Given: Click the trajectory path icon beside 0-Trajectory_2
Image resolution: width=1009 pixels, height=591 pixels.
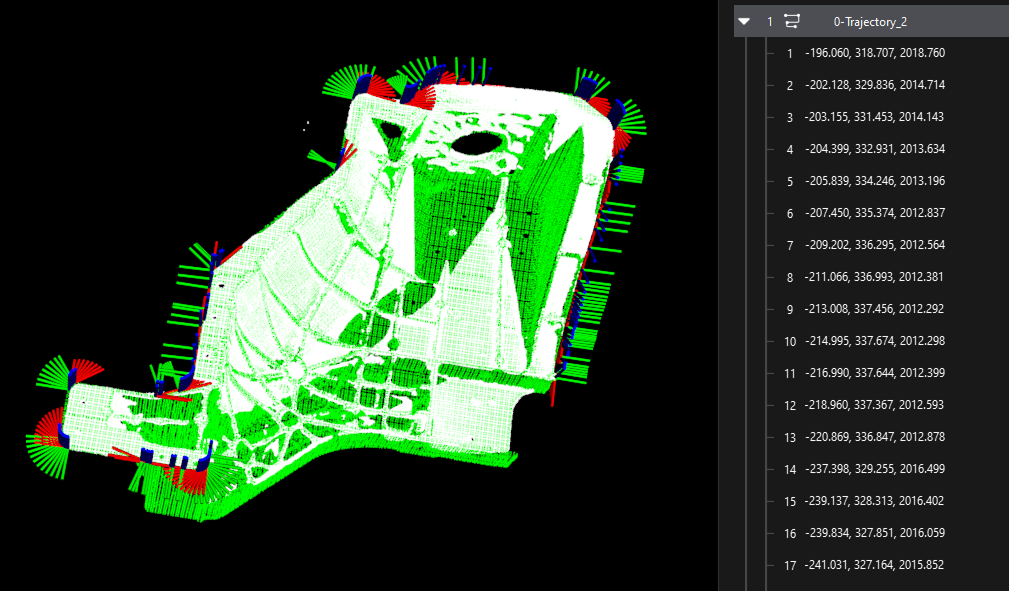Looking at the screenshot, I should click(x=790, y=20).
